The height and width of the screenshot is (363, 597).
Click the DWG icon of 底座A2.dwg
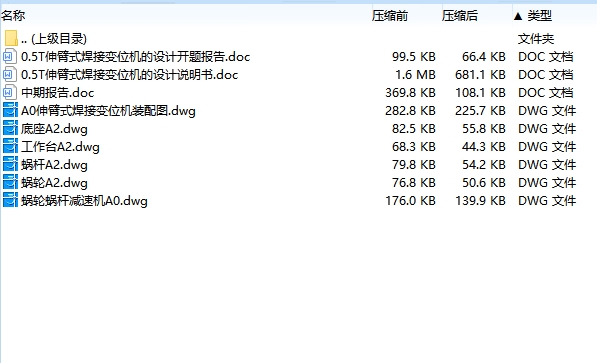point(10,128)
